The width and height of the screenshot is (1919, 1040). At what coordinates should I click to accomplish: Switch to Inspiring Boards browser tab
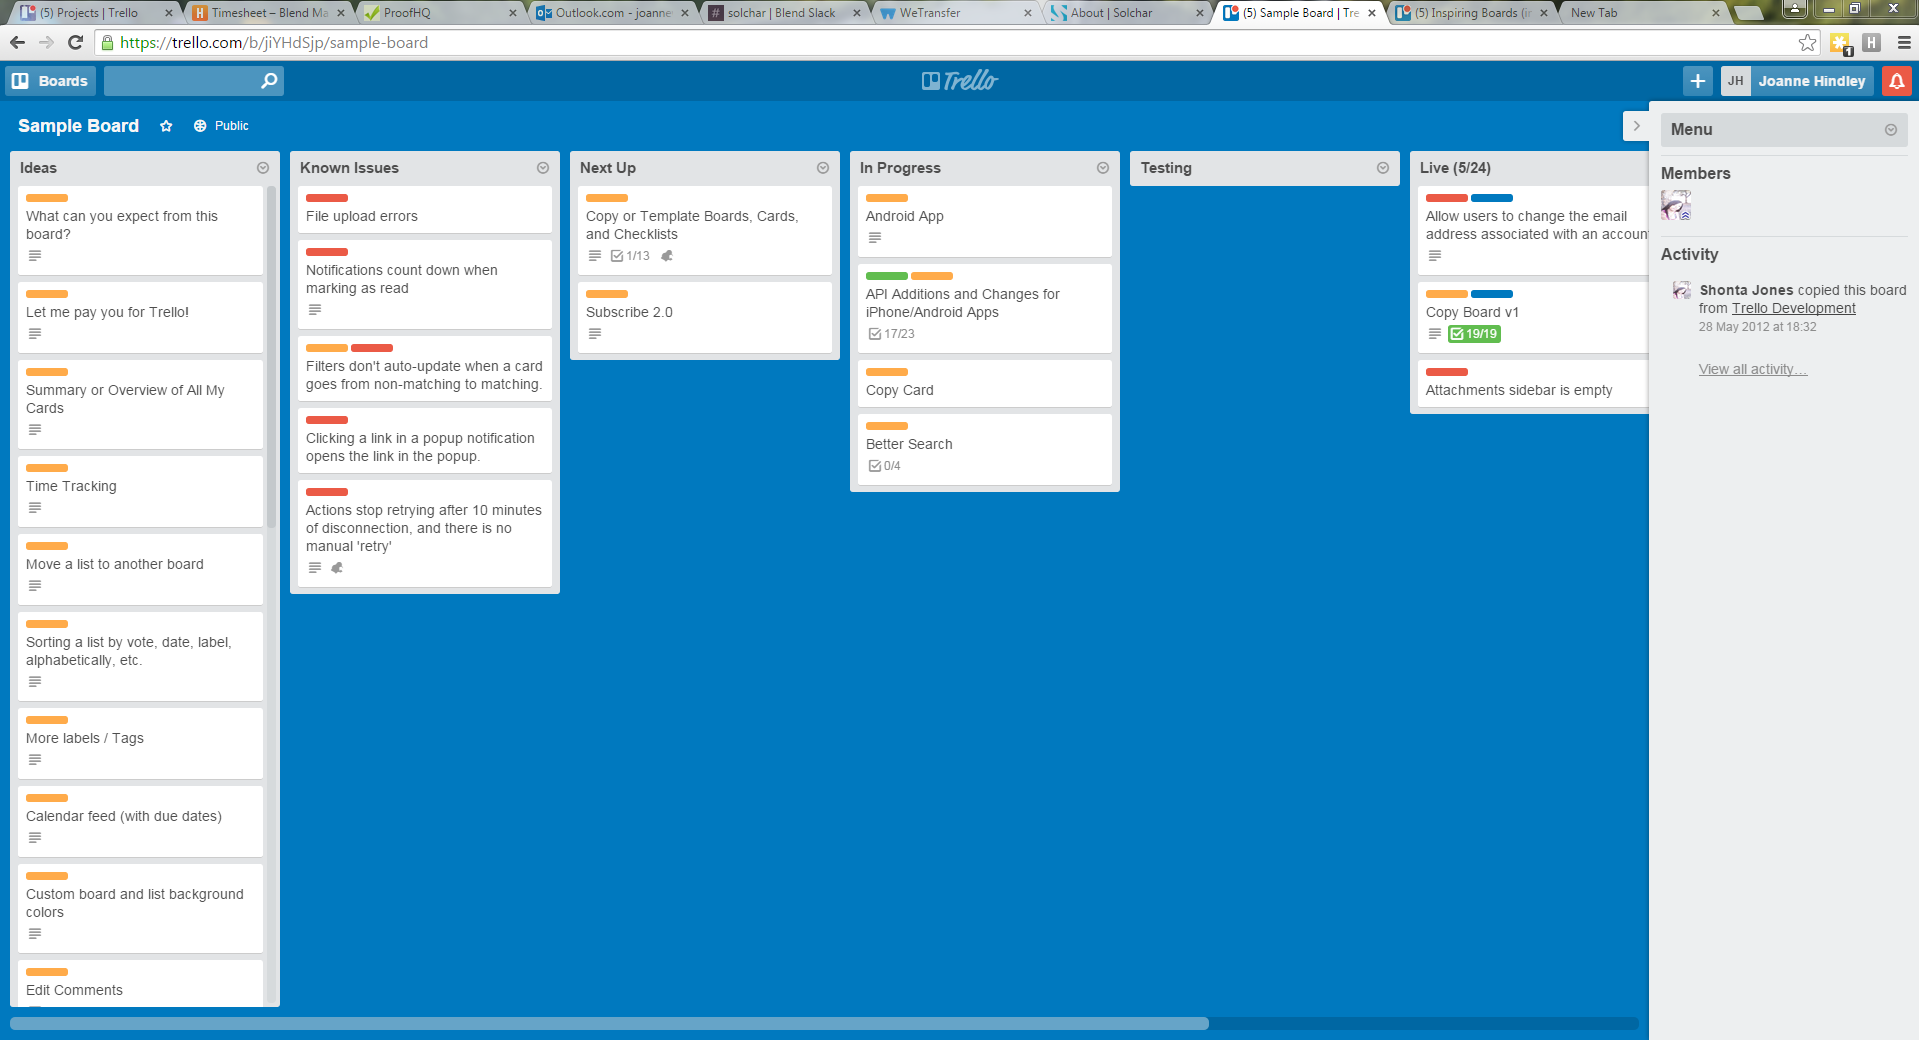[x=1472, y=13]
